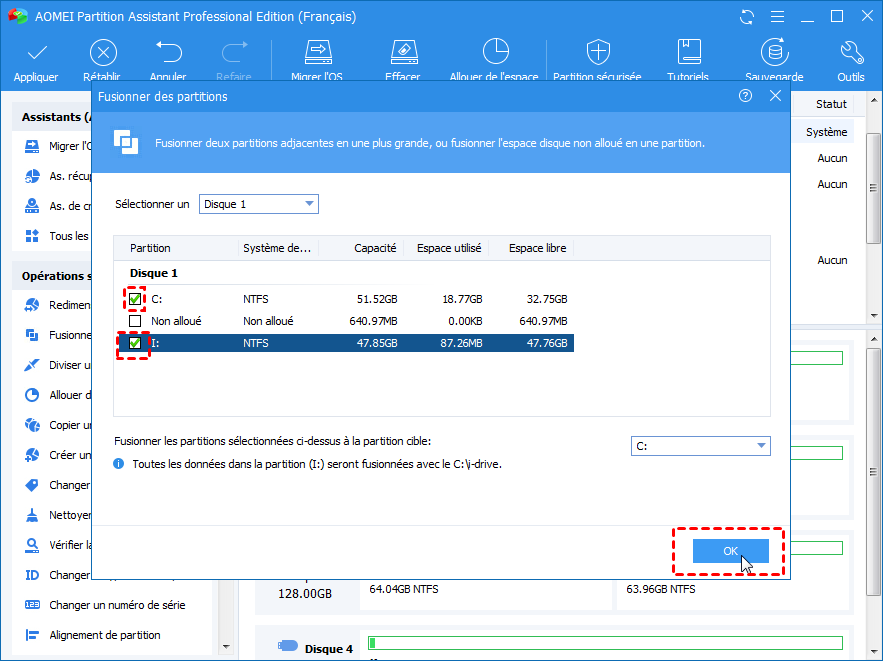Click the Disque 1 group row
The image size is (883, 661).
point(153,273)
